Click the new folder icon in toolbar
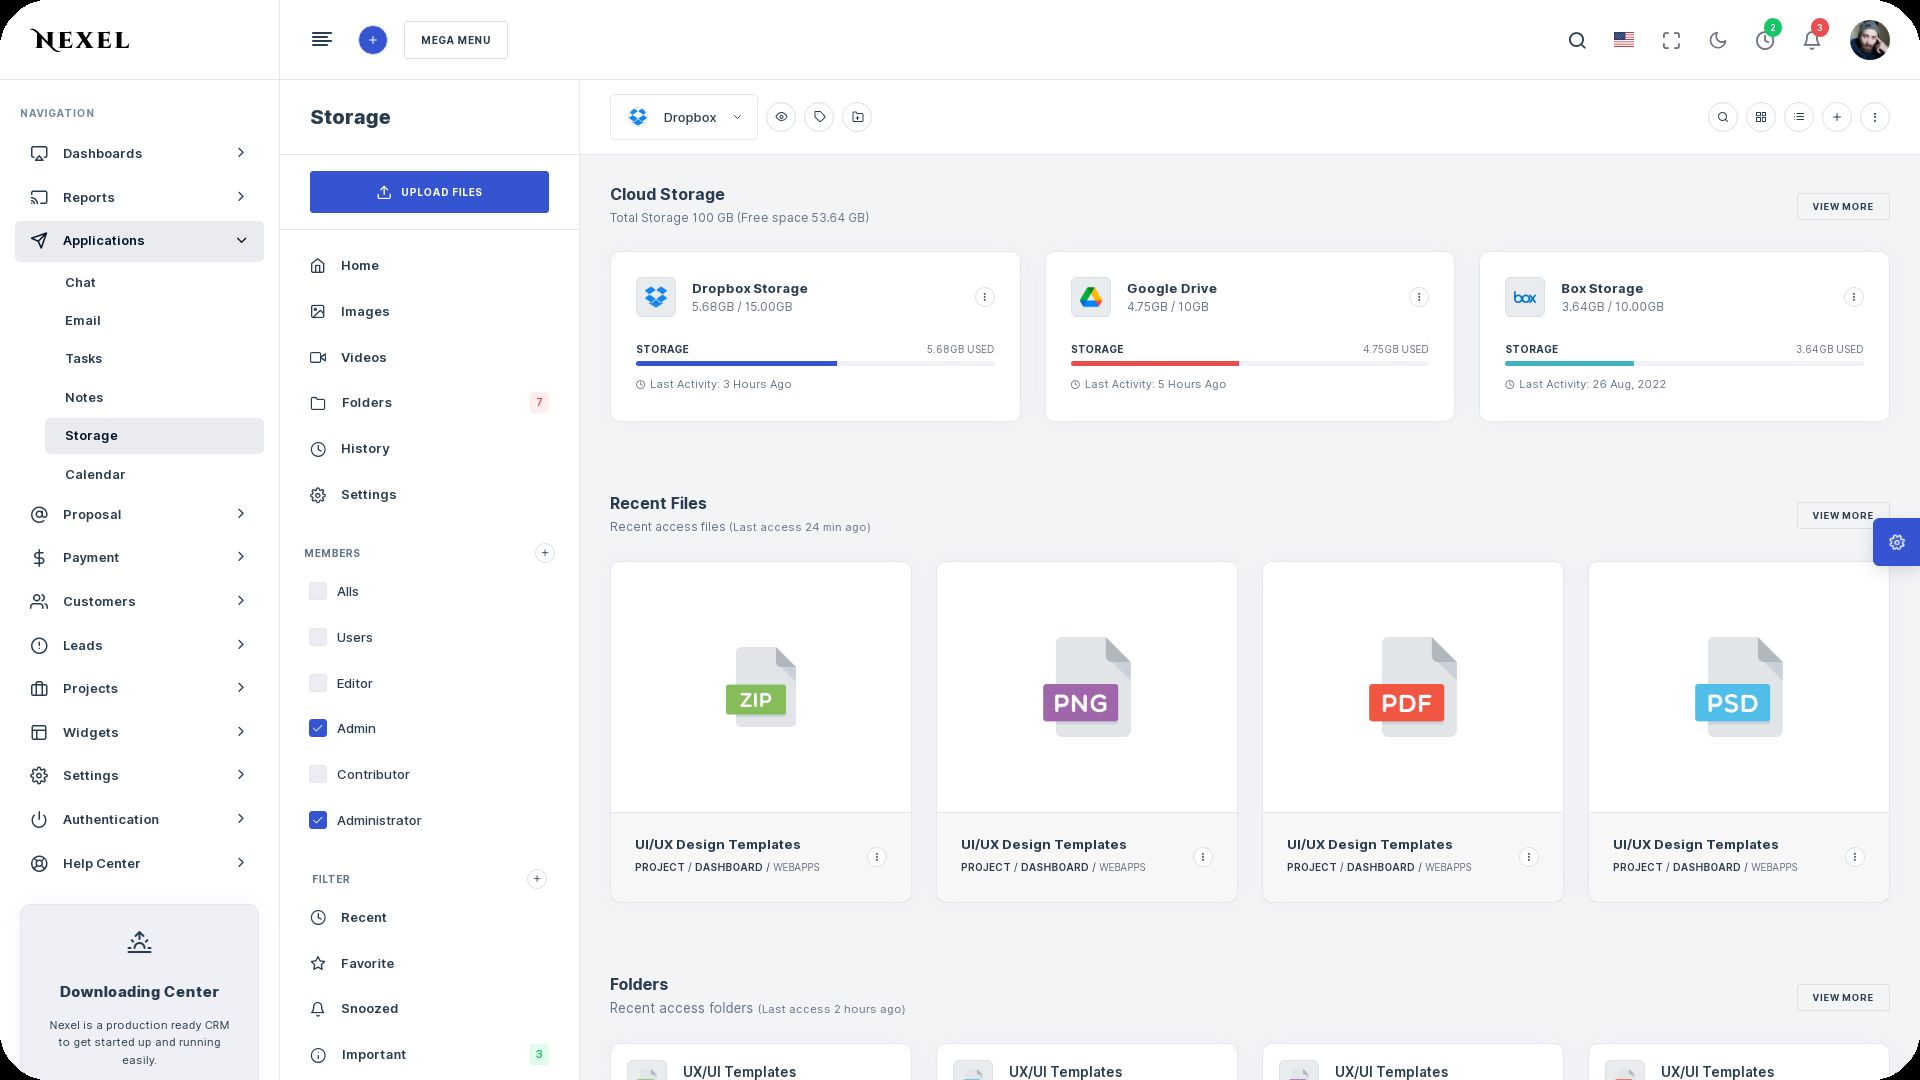This screenshot has height=1080, width=1920. (857, 117)
